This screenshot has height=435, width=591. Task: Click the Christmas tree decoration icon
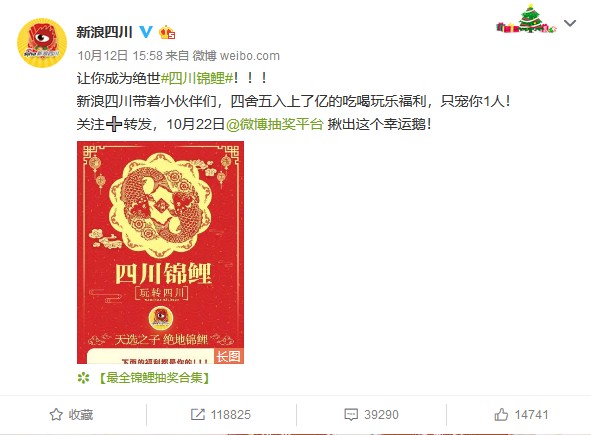pyautogui.click(x=526, y=19)
